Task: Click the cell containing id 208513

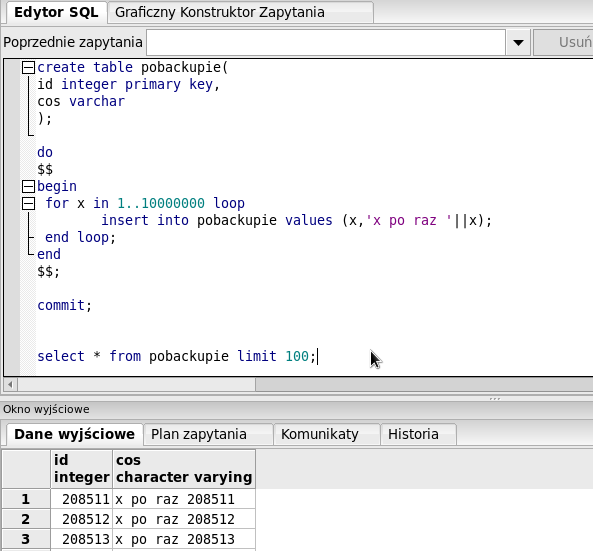Action: coord(81,539)
